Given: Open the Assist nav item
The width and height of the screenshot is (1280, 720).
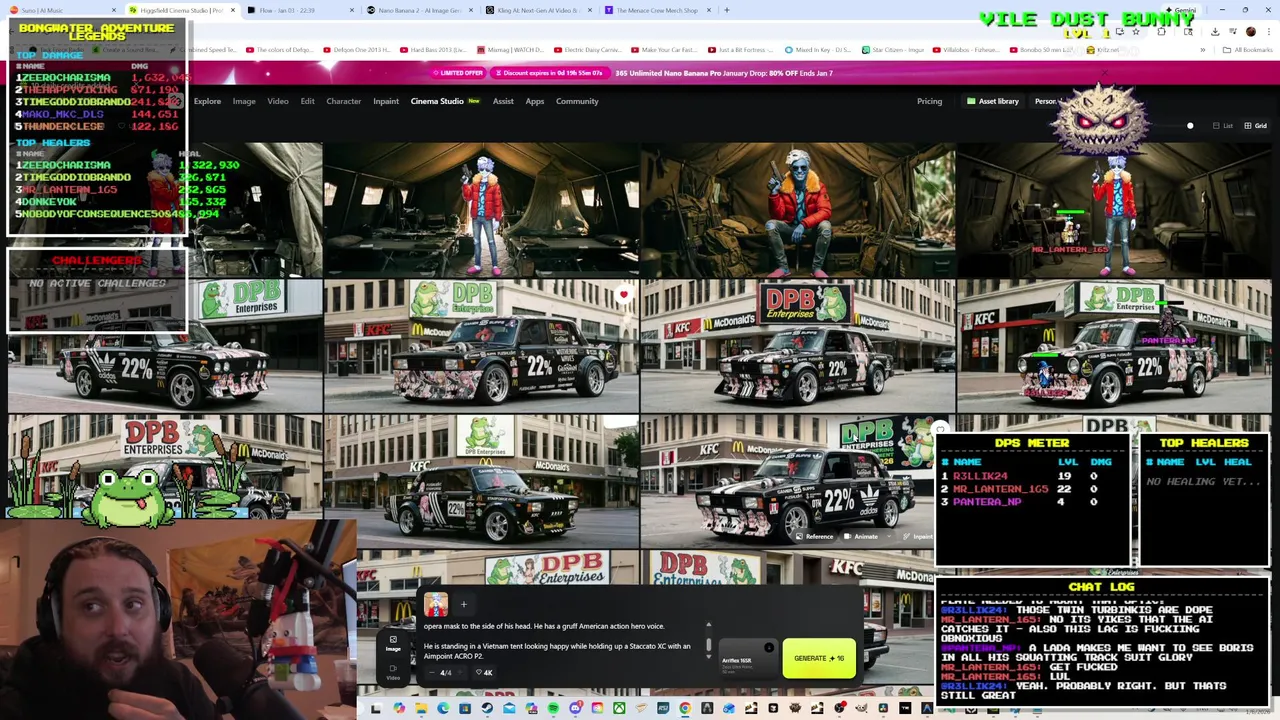Looking at the screenshot, I should [503, 101].
